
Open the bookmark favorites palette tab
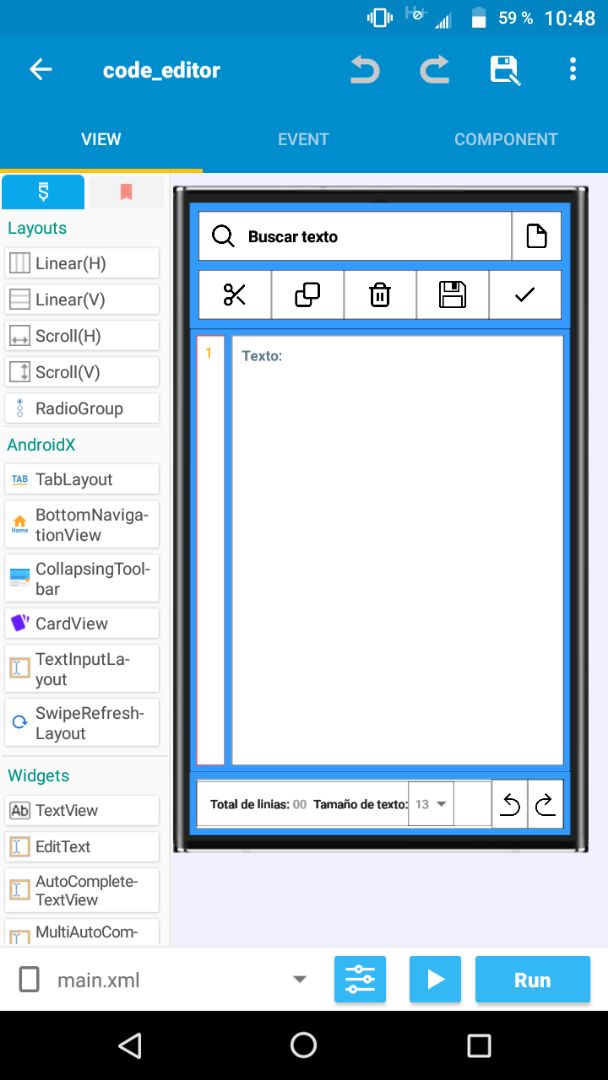tap(126, 192)
